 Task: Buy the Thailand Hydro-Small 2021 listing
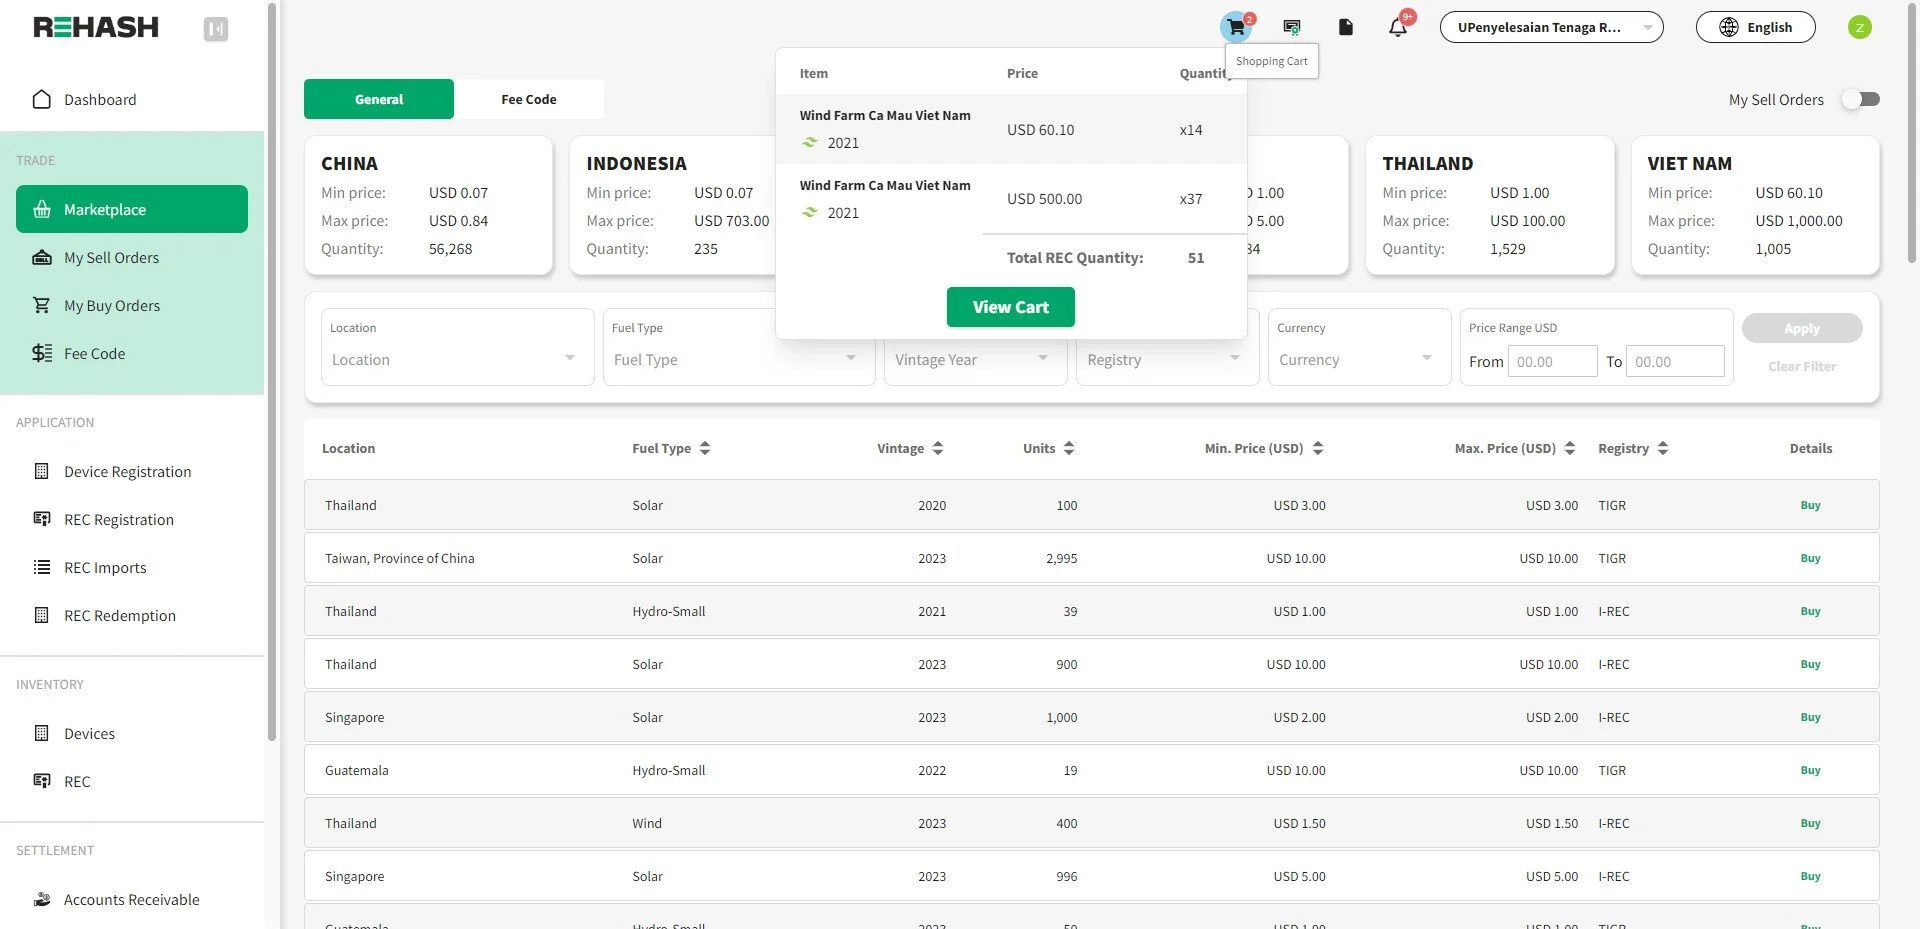[1810, 611]
